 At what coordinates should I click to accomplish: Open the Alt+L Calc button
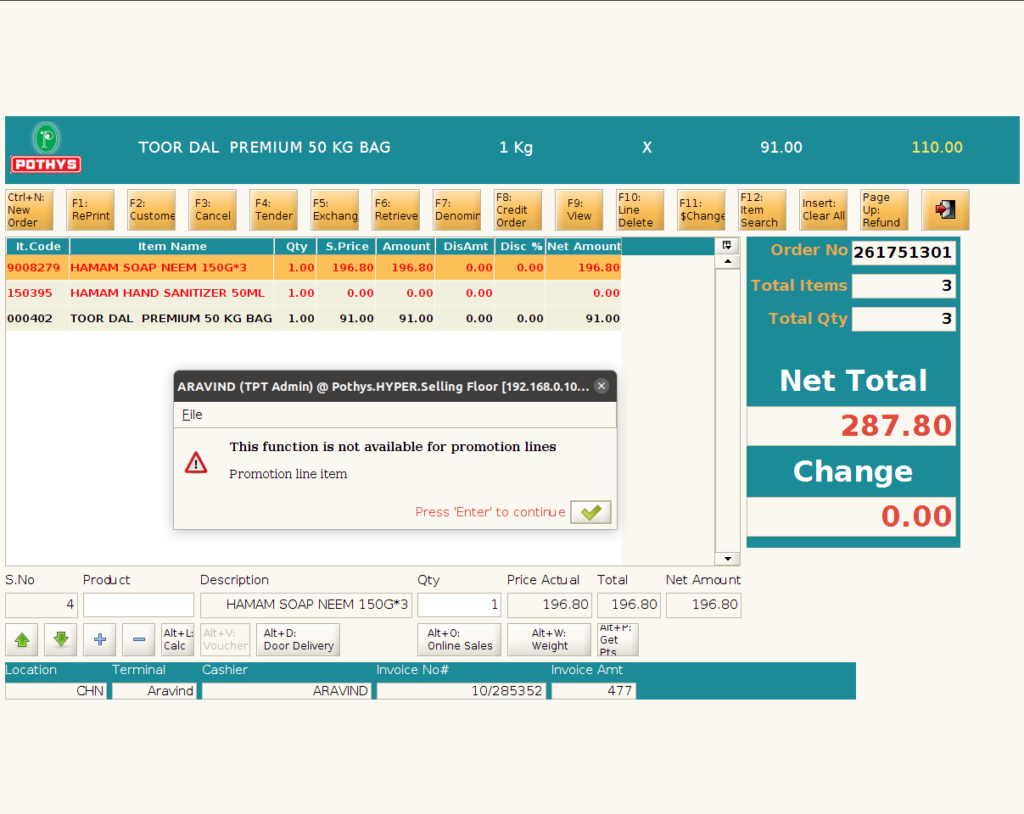[178, 640]
